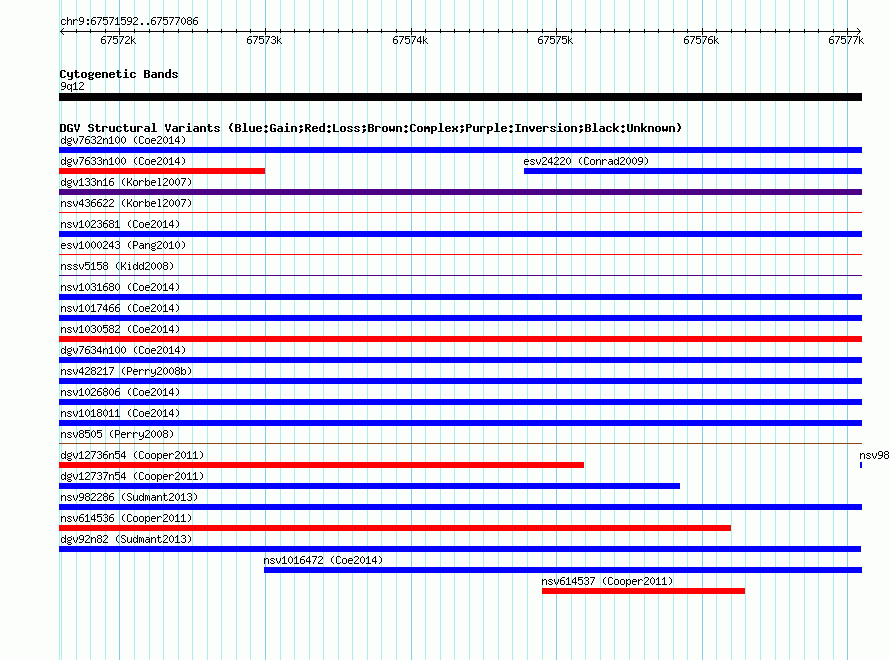
Task: Select the nsv614537 red loss bar
Action: (643, 591)
